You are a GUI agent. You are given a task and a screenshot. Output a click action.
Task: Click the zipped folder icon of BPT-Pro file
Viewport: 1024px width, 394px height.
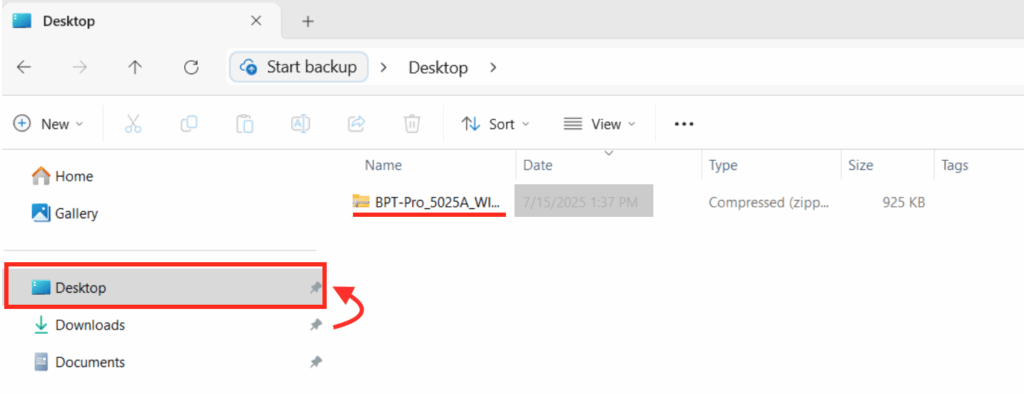pos(361,202)
